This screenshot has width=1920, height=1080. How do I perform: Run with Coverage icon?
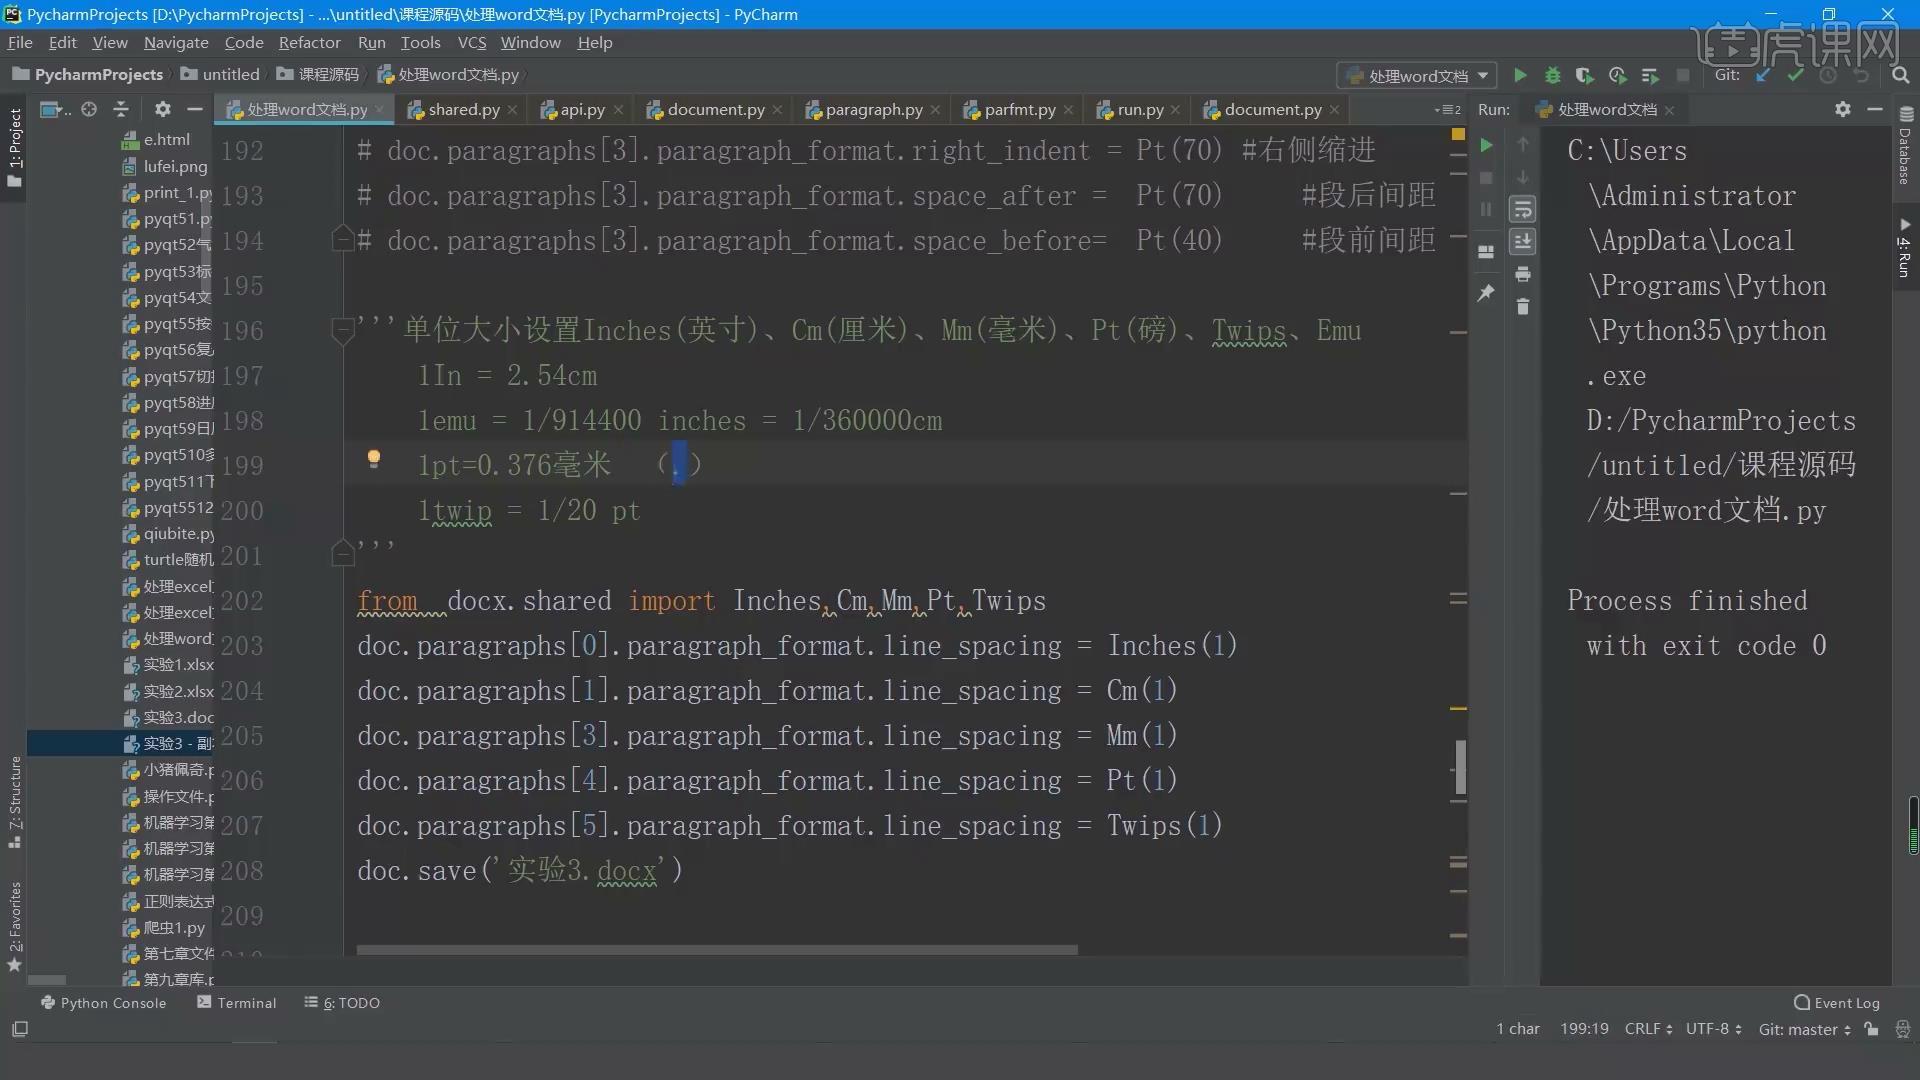point(1585,75)
